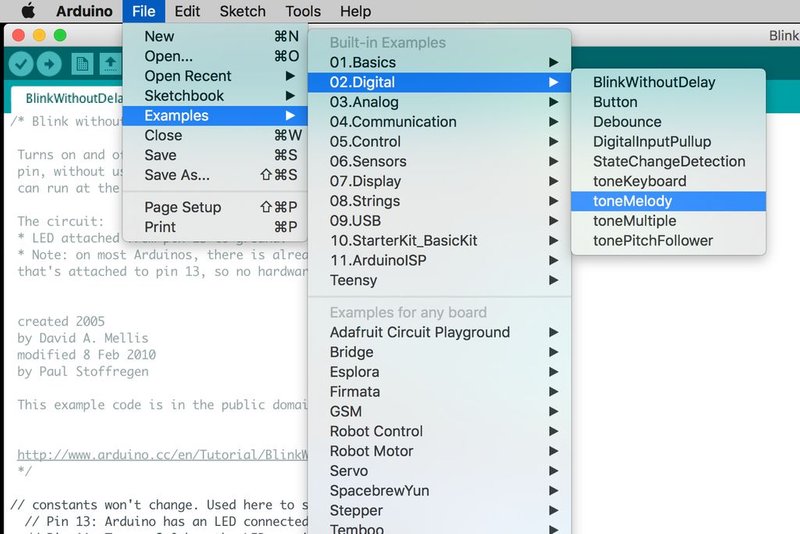Select Print menu entry

215,227
